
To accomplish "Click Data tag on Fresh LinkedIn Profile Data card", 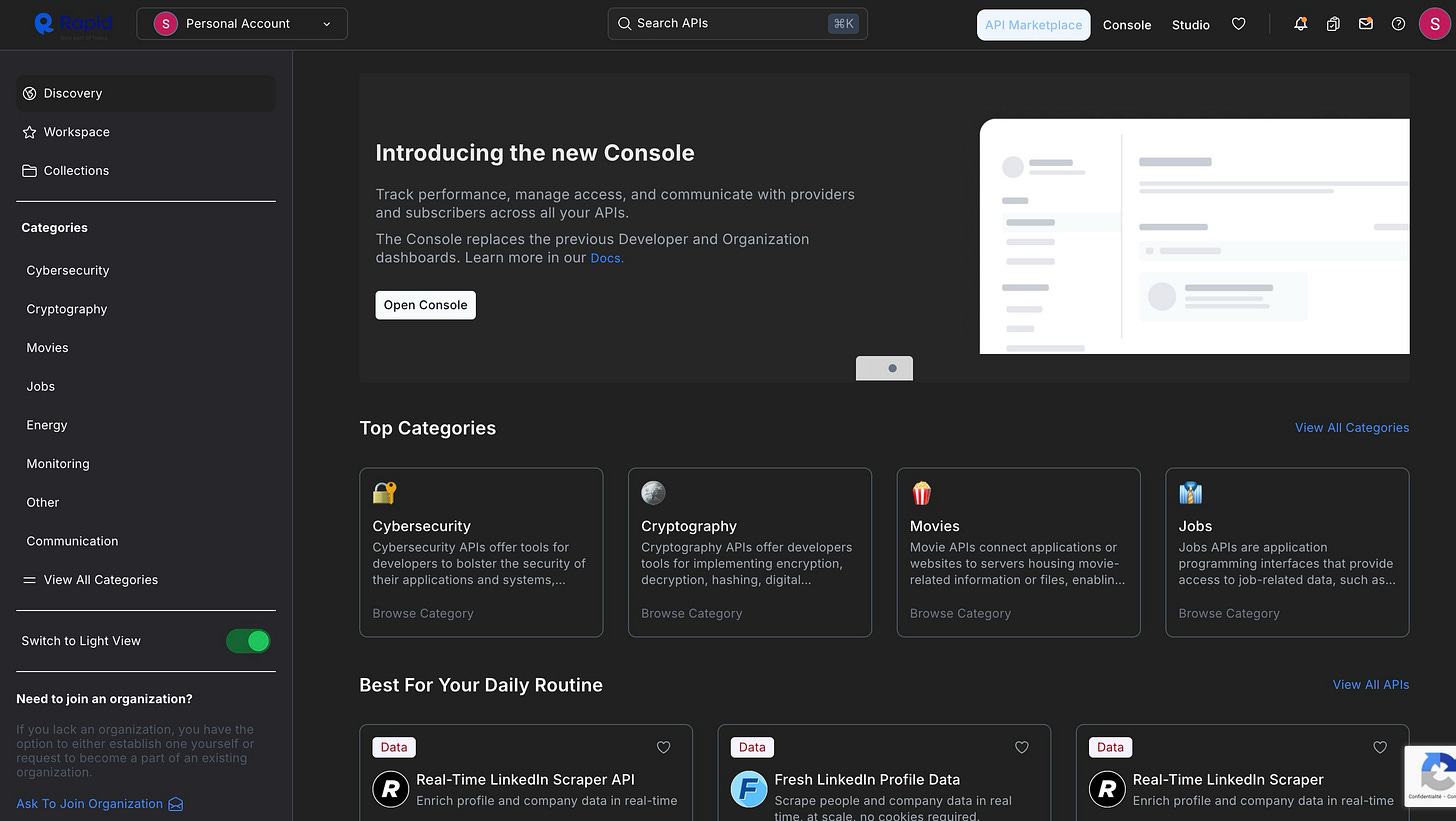I will tap(752, 747).
